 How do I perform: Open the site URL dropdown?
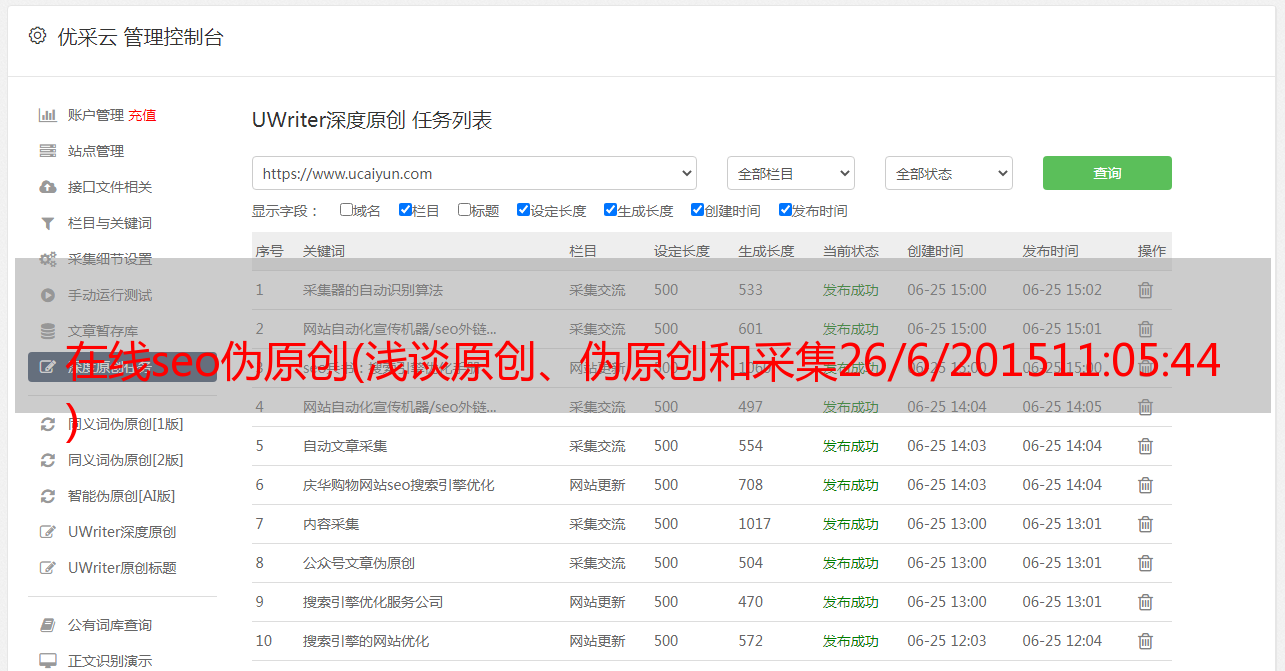click(x=474, y=173)
